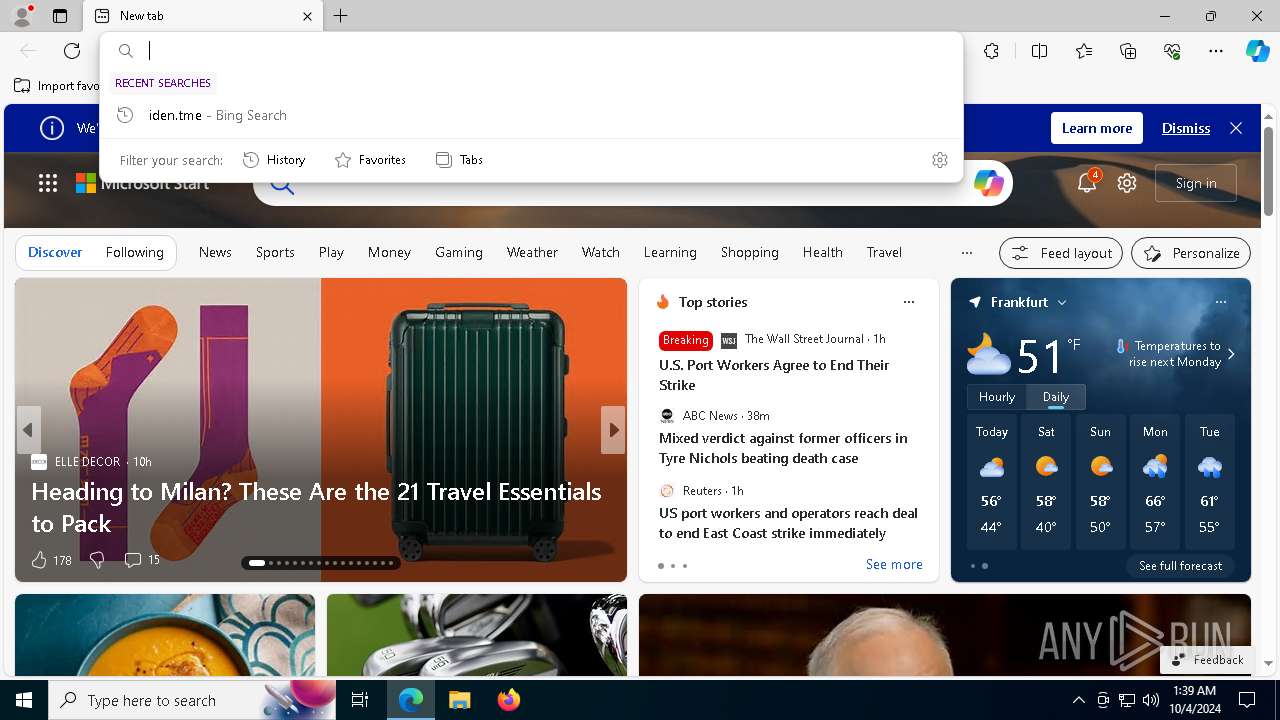Open the profile avatar icon

coord(21,16)
